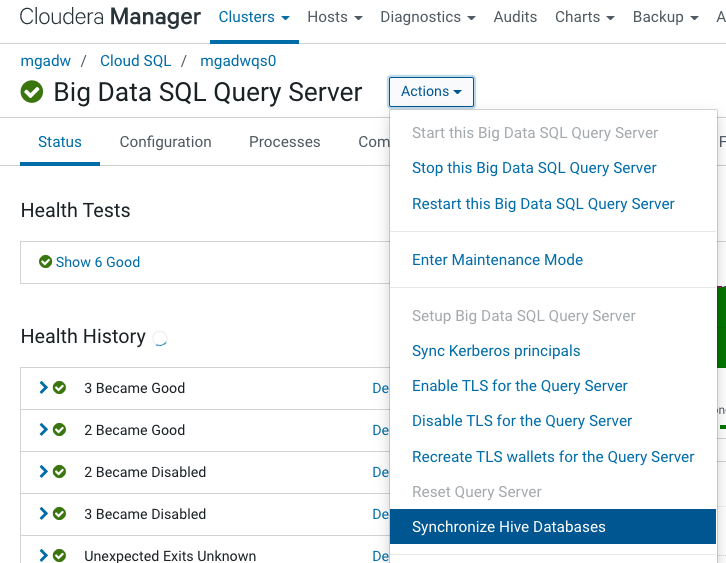Expand the 2 Became Disabled history row

pyautogui.click(x=44, y=472)
